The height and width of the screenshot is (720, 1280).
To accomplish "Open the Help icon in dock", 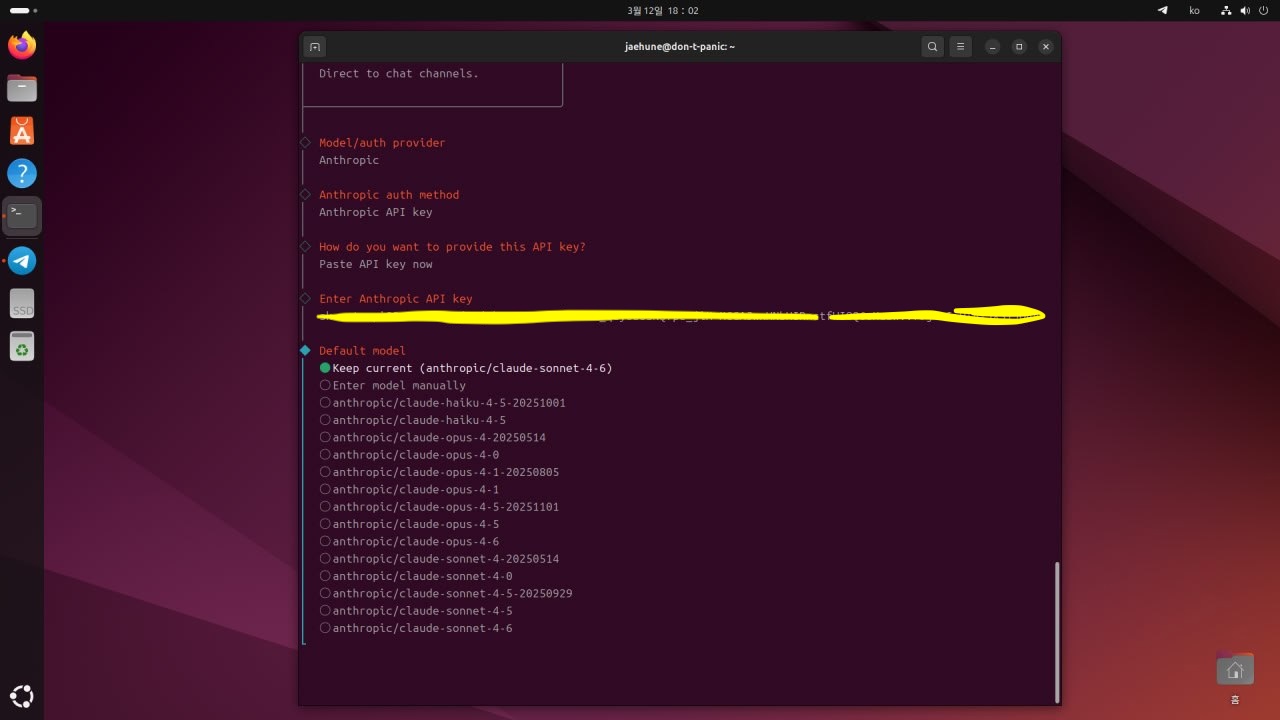I will [22, 174].
